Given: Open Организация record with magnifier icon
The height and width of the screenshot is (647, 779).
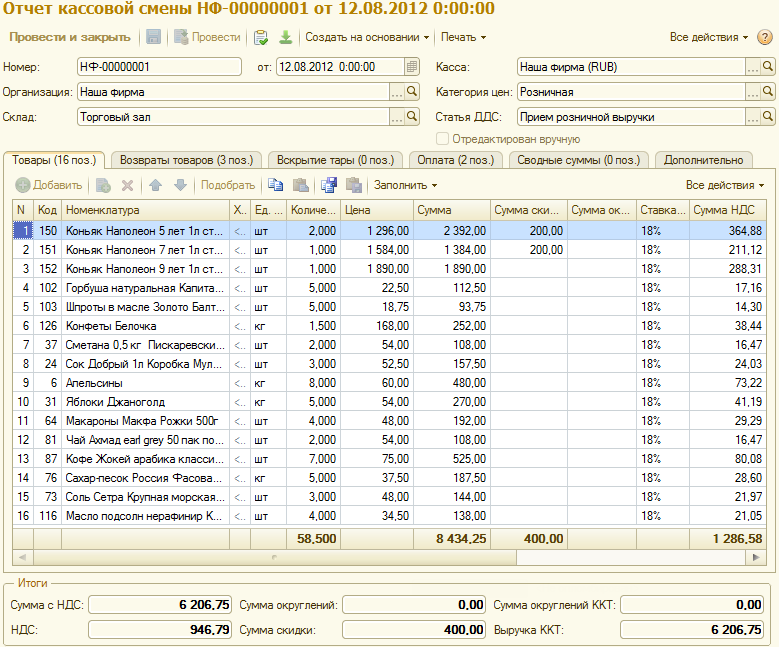Looking at the screenshot, I should pos(412,91).
